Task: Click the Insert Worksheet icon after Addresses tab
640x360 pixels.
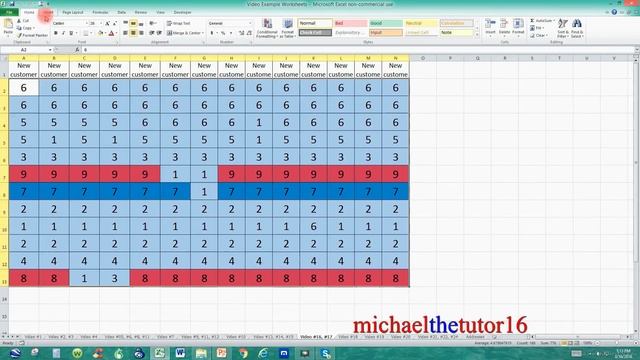Action: tap(494, 337)
